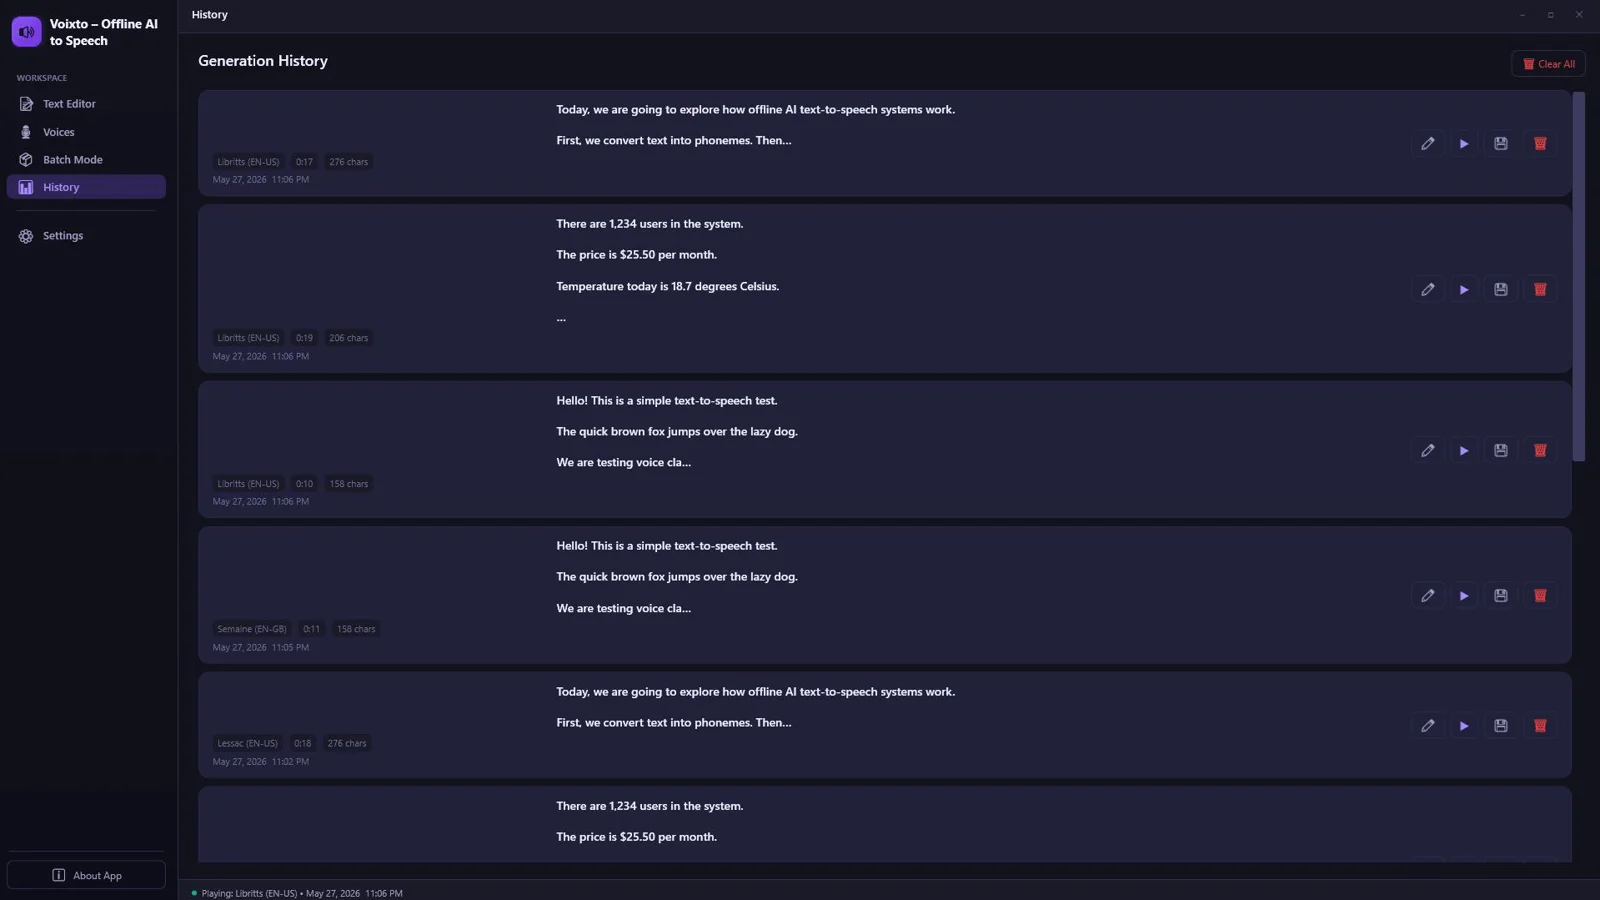Click the history list vertical scrollbar
This screenshot has height=900, width=1600.
(1579, 277)
